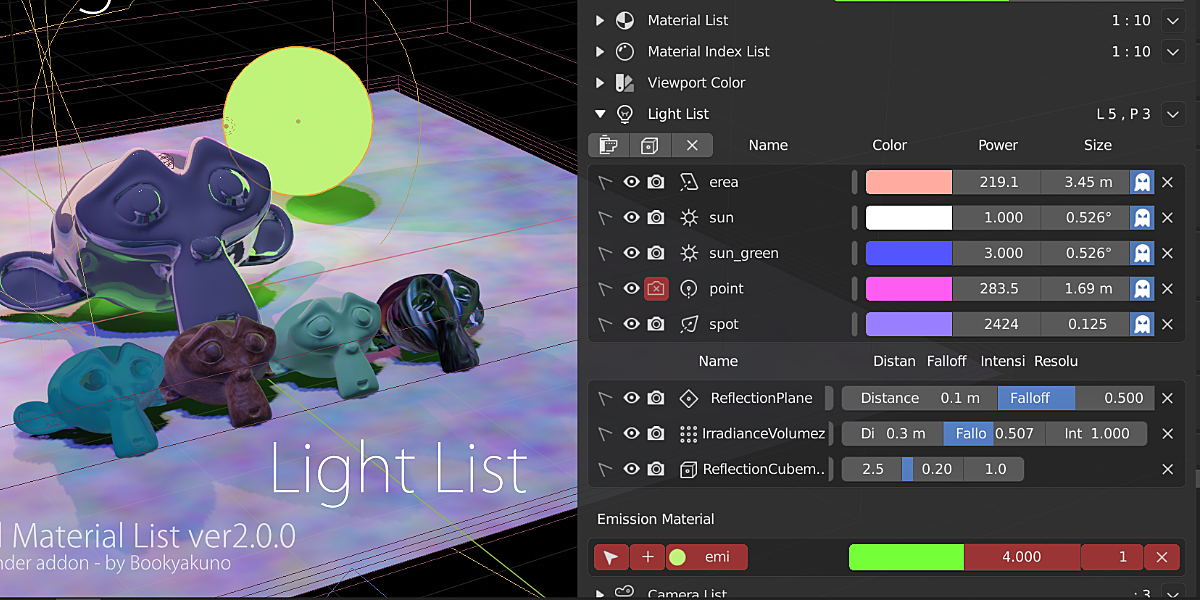The image size is (1200, 600).
Task: Expand the Viewport Color section
Action: click(600, 83)
